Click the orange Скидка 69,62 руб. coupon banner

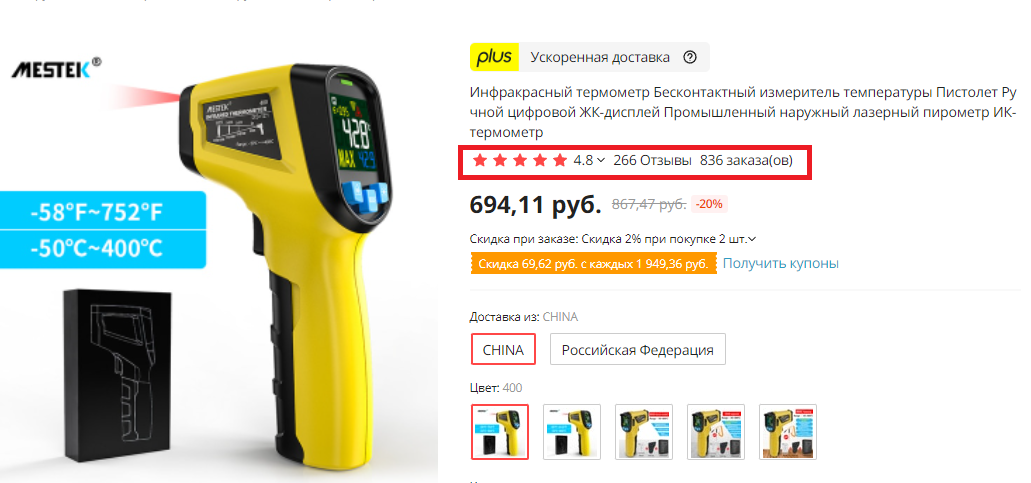(x=593, y=264)
